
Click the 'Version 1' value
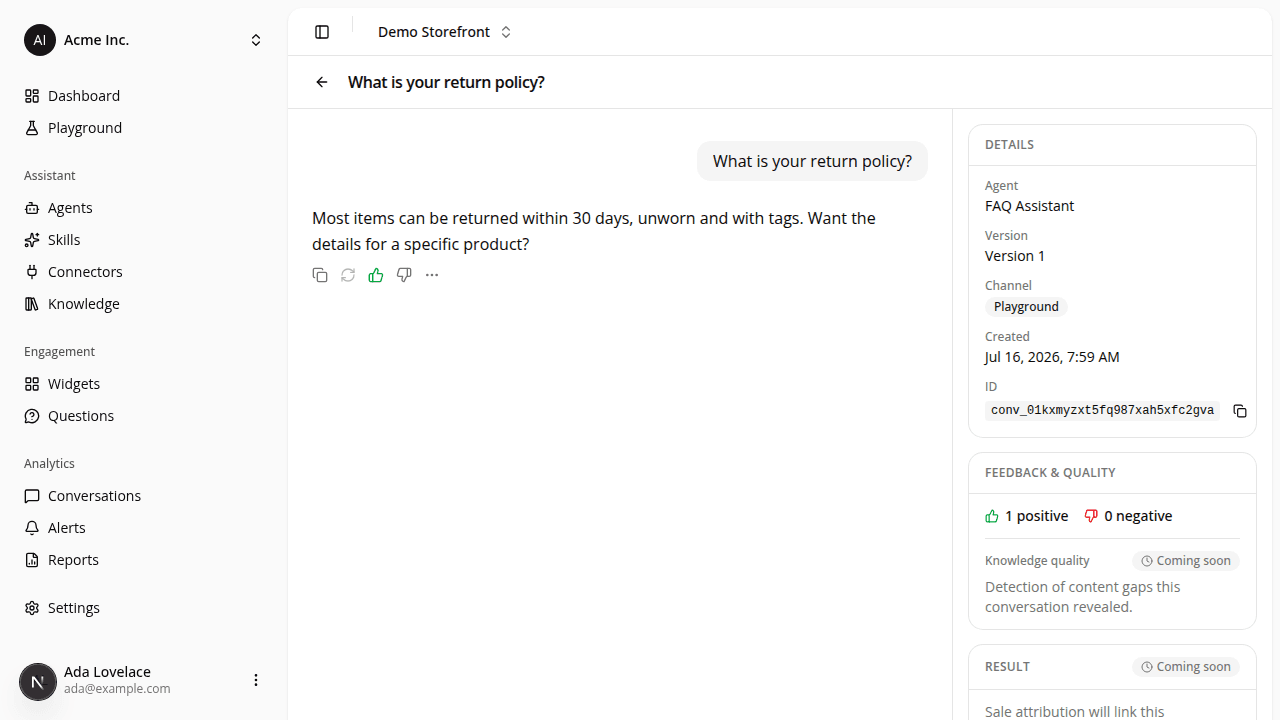1015,256
